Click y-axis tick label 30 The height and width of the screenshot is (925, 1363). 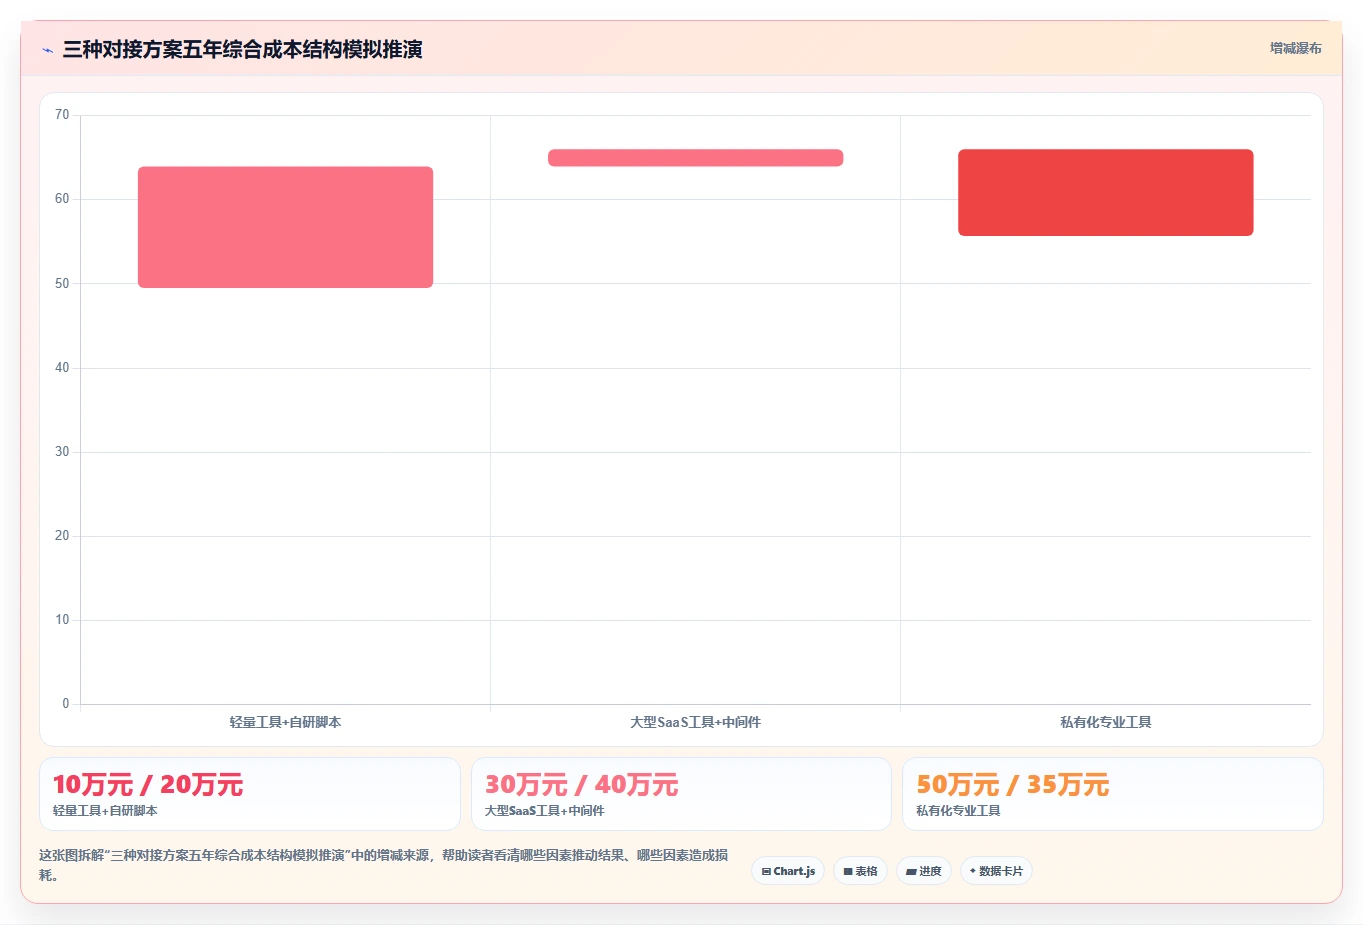[62, 452]
